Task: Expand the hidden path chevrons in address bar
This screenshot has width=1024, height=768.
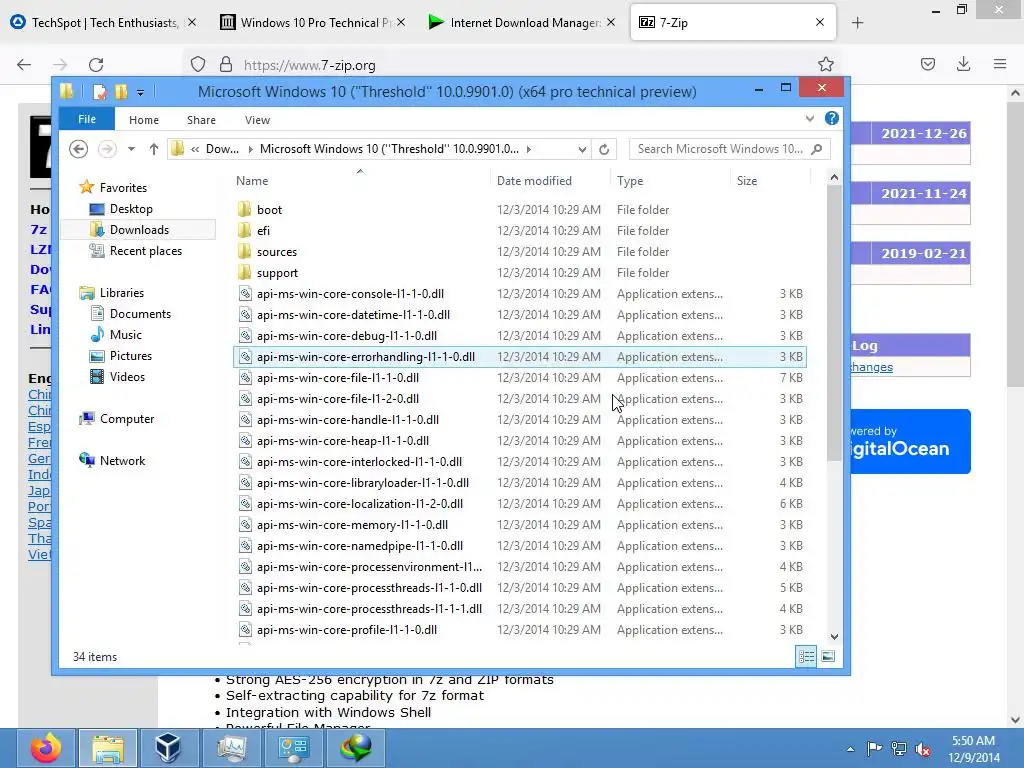Action: click(195, 149)
